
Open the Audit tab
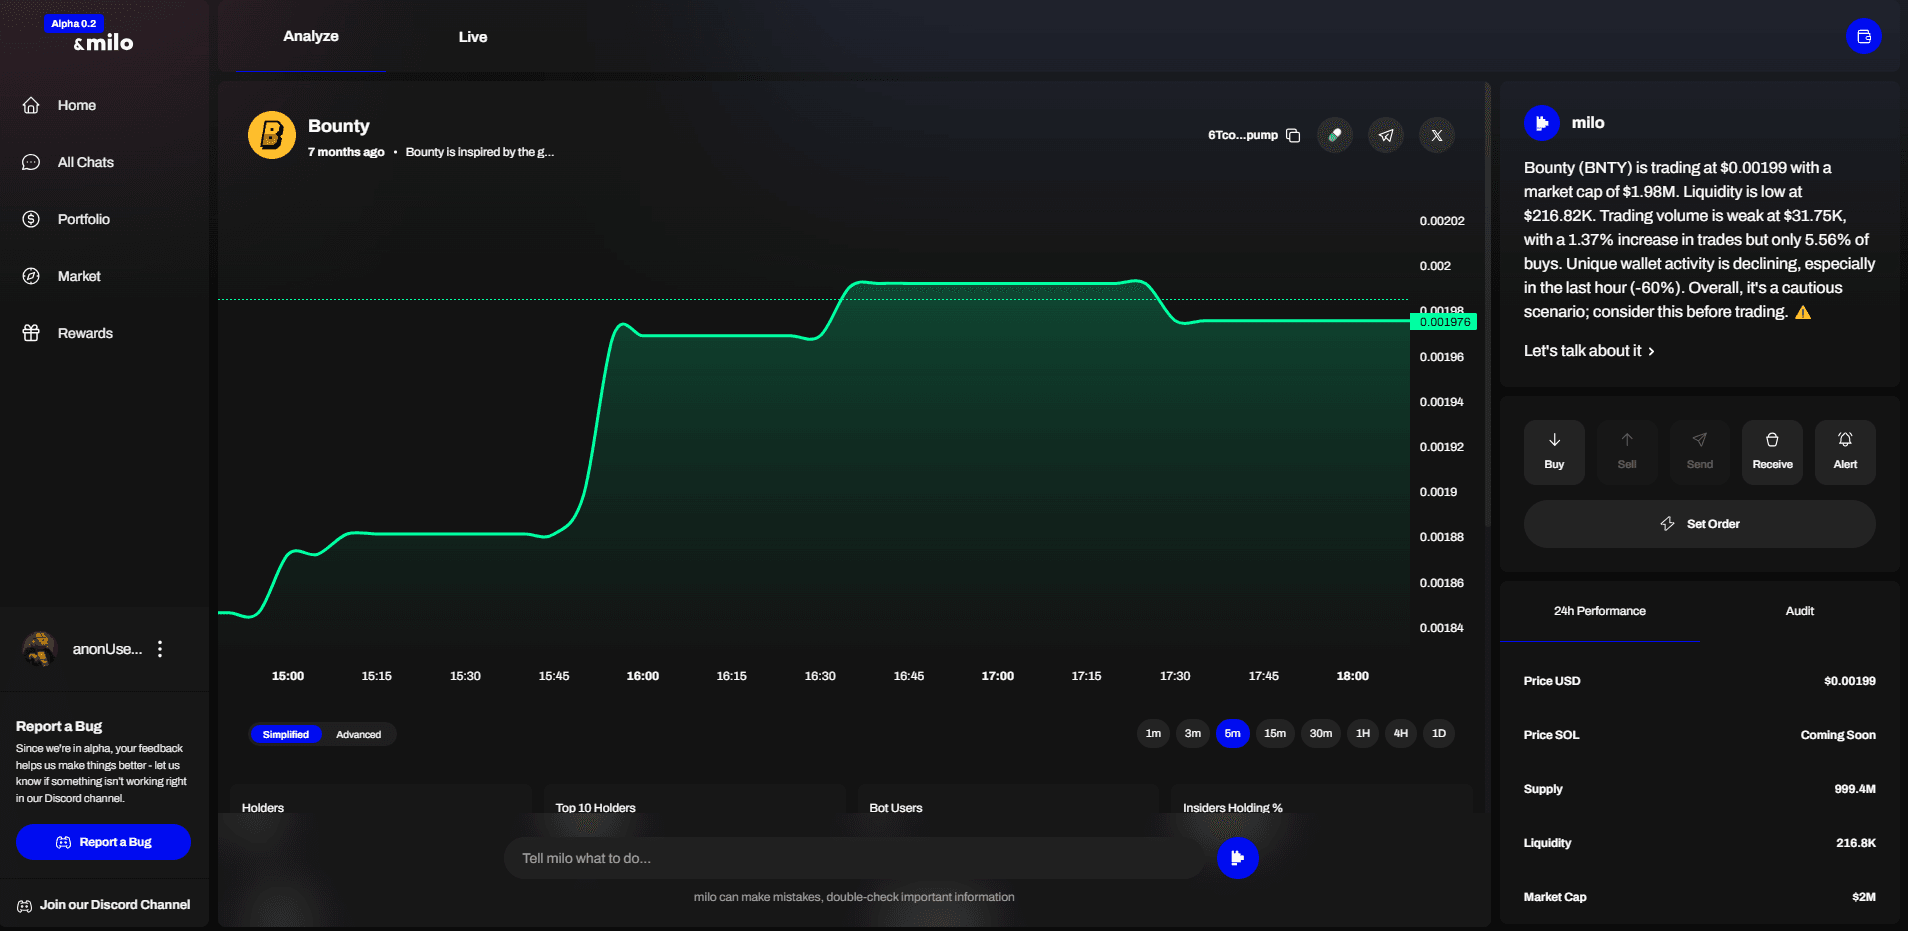click(1799, 611)
